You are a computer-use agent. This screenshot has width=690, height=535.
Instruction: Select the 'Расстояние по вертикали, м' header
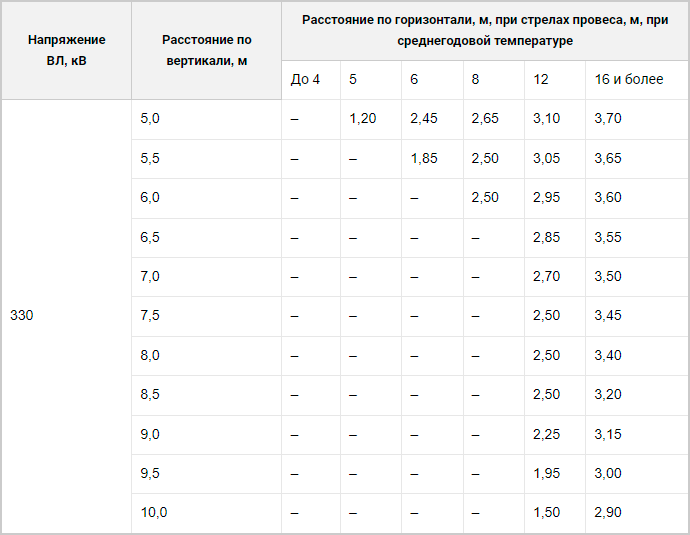[206, 50]
